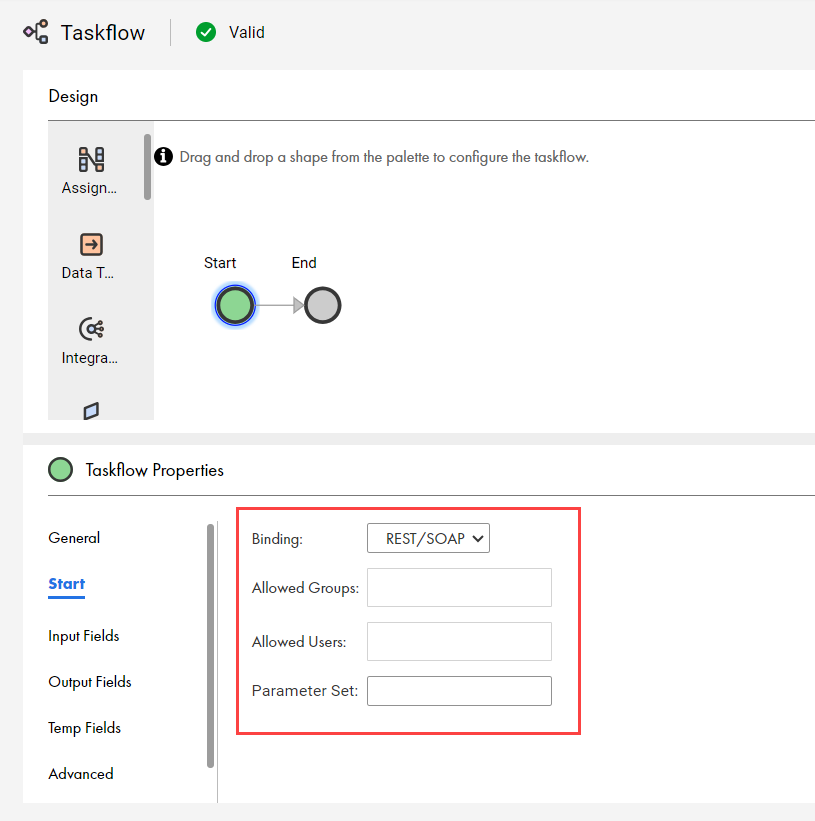Select the gray End node on the canvas
The height and width of the screenshot is (821, 815).
point(322,305)
